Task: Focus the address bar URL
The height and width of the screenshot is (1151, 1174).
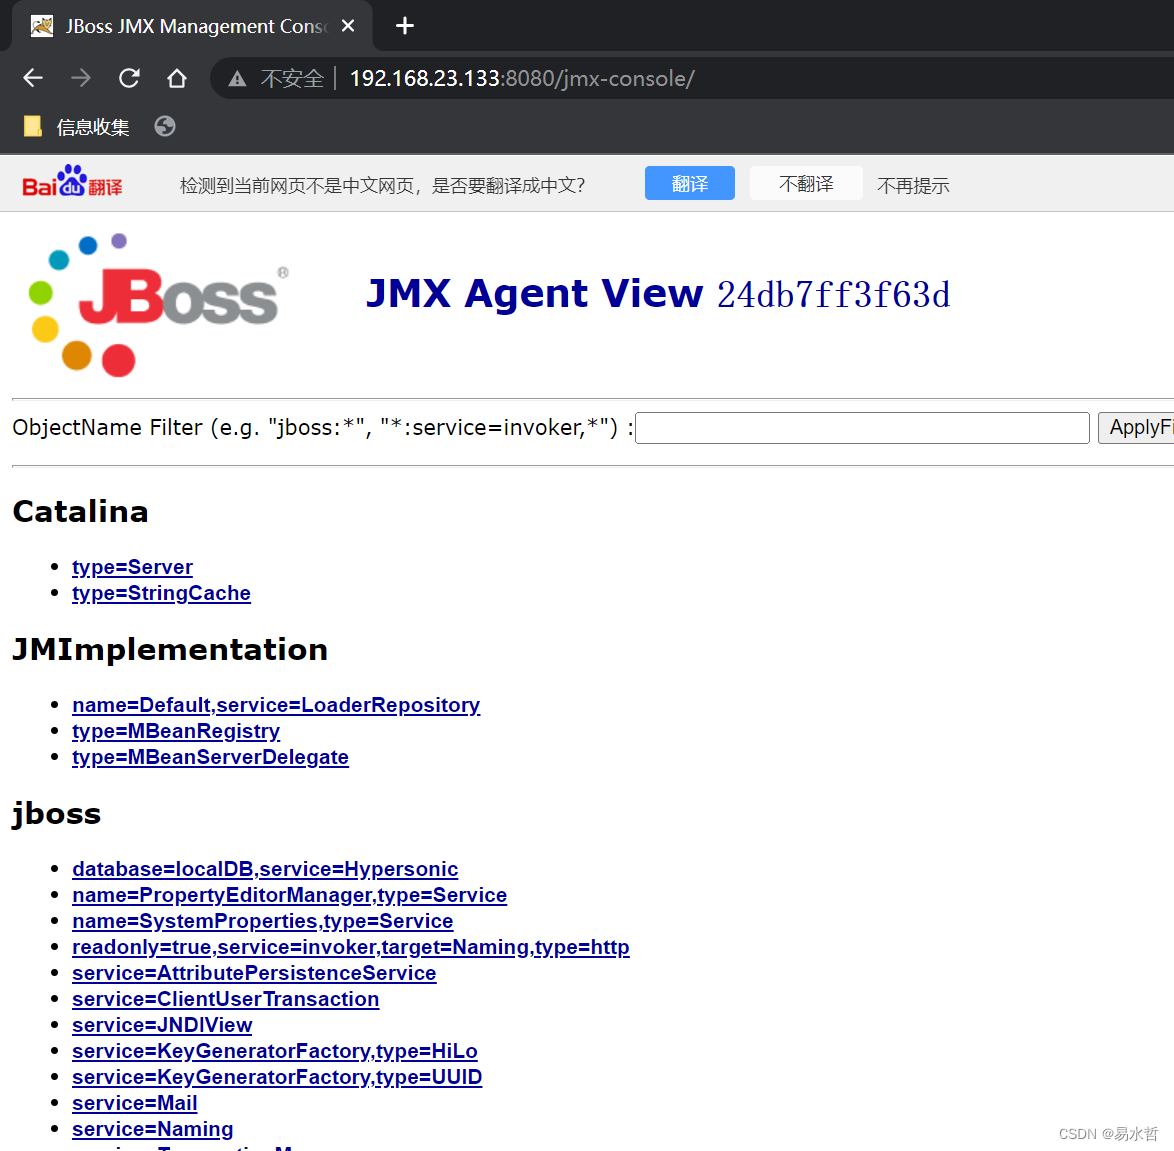Action: [522, 79]
